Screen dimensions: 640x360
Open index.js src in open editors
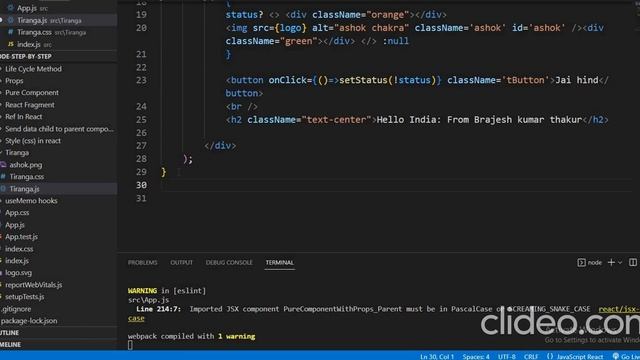(30, 44)
